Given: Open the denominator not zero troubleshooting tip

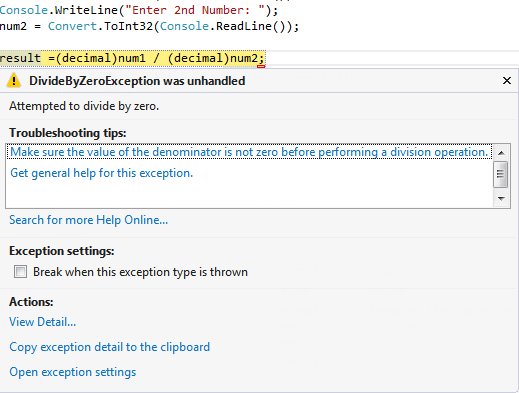Looking at the screenshot, I should coord(249,152).
